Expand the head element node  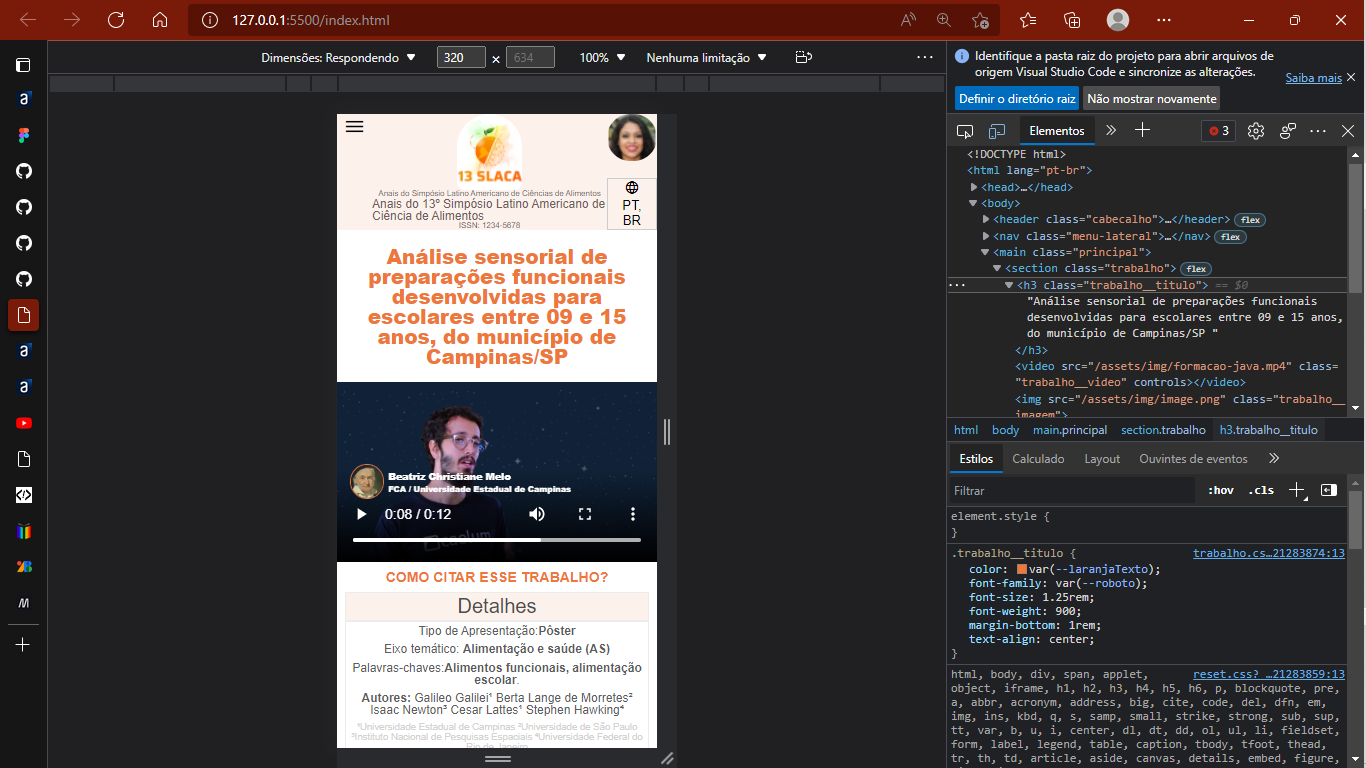974,187
